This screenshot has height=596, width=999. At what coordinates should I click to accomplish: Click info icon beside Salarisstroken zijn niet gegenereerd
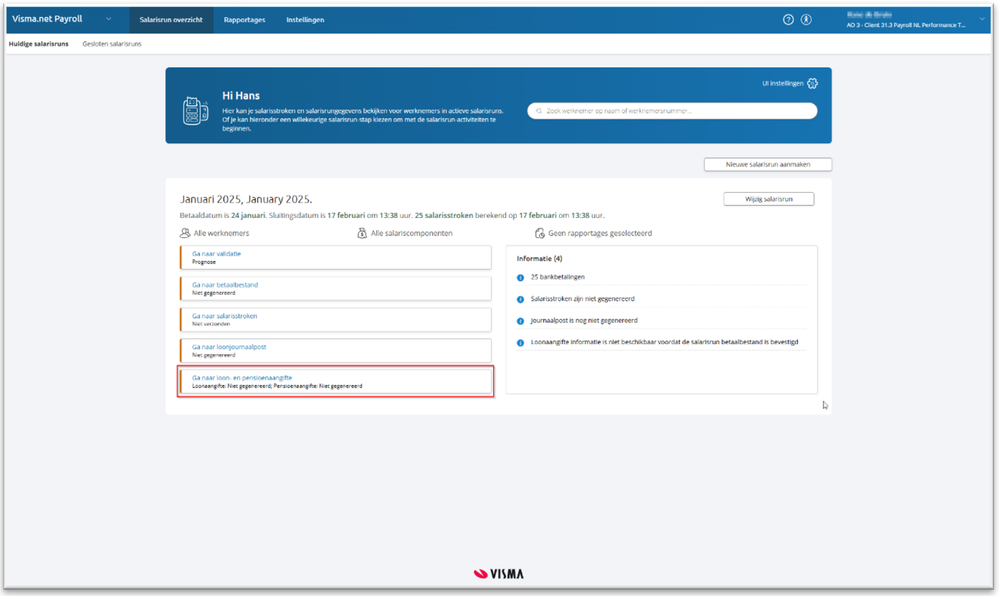coord(520,299)
